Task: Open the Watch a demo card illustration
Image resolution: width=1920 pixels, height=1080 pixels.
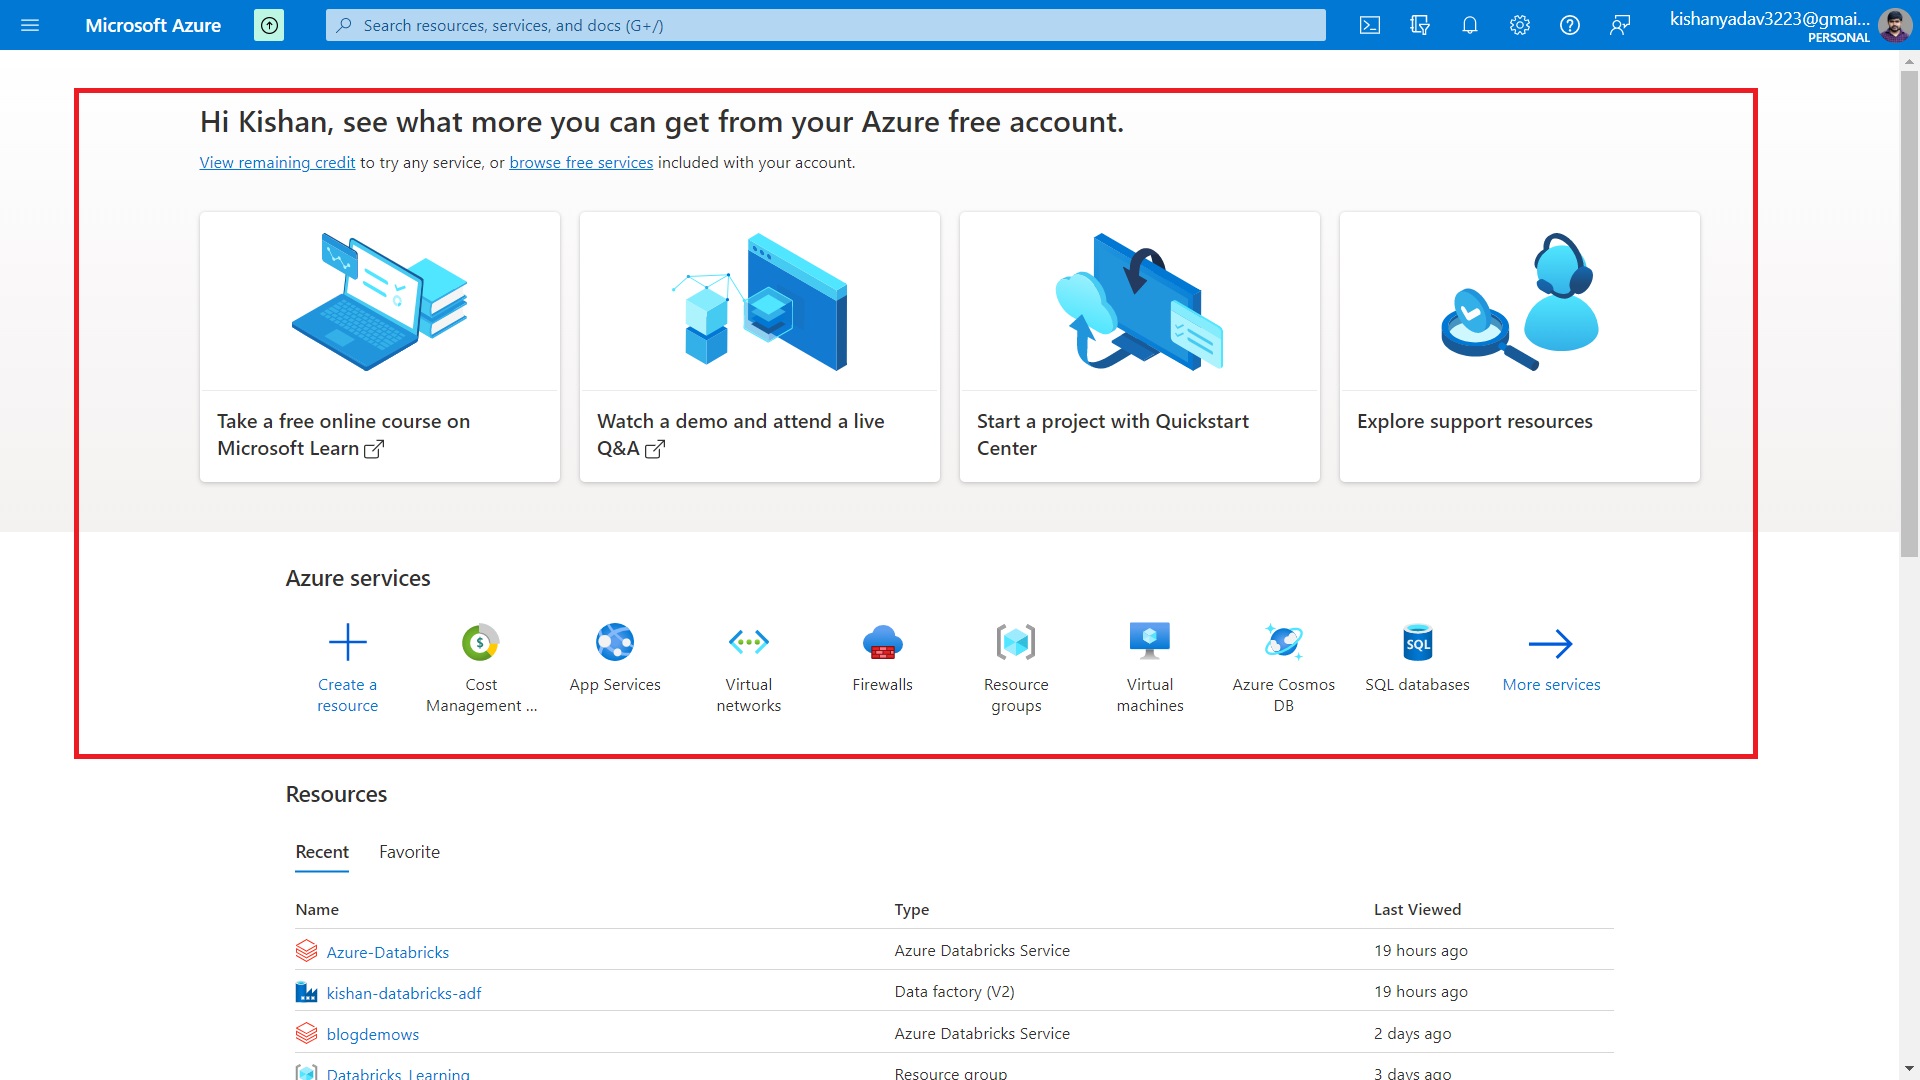Action: (760, 301)
